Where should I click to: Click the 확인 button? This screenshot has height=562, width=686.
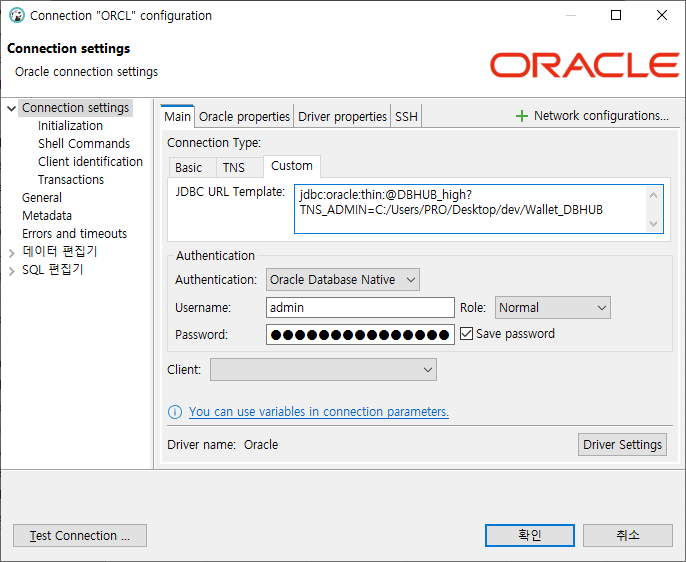coord(530,535)
